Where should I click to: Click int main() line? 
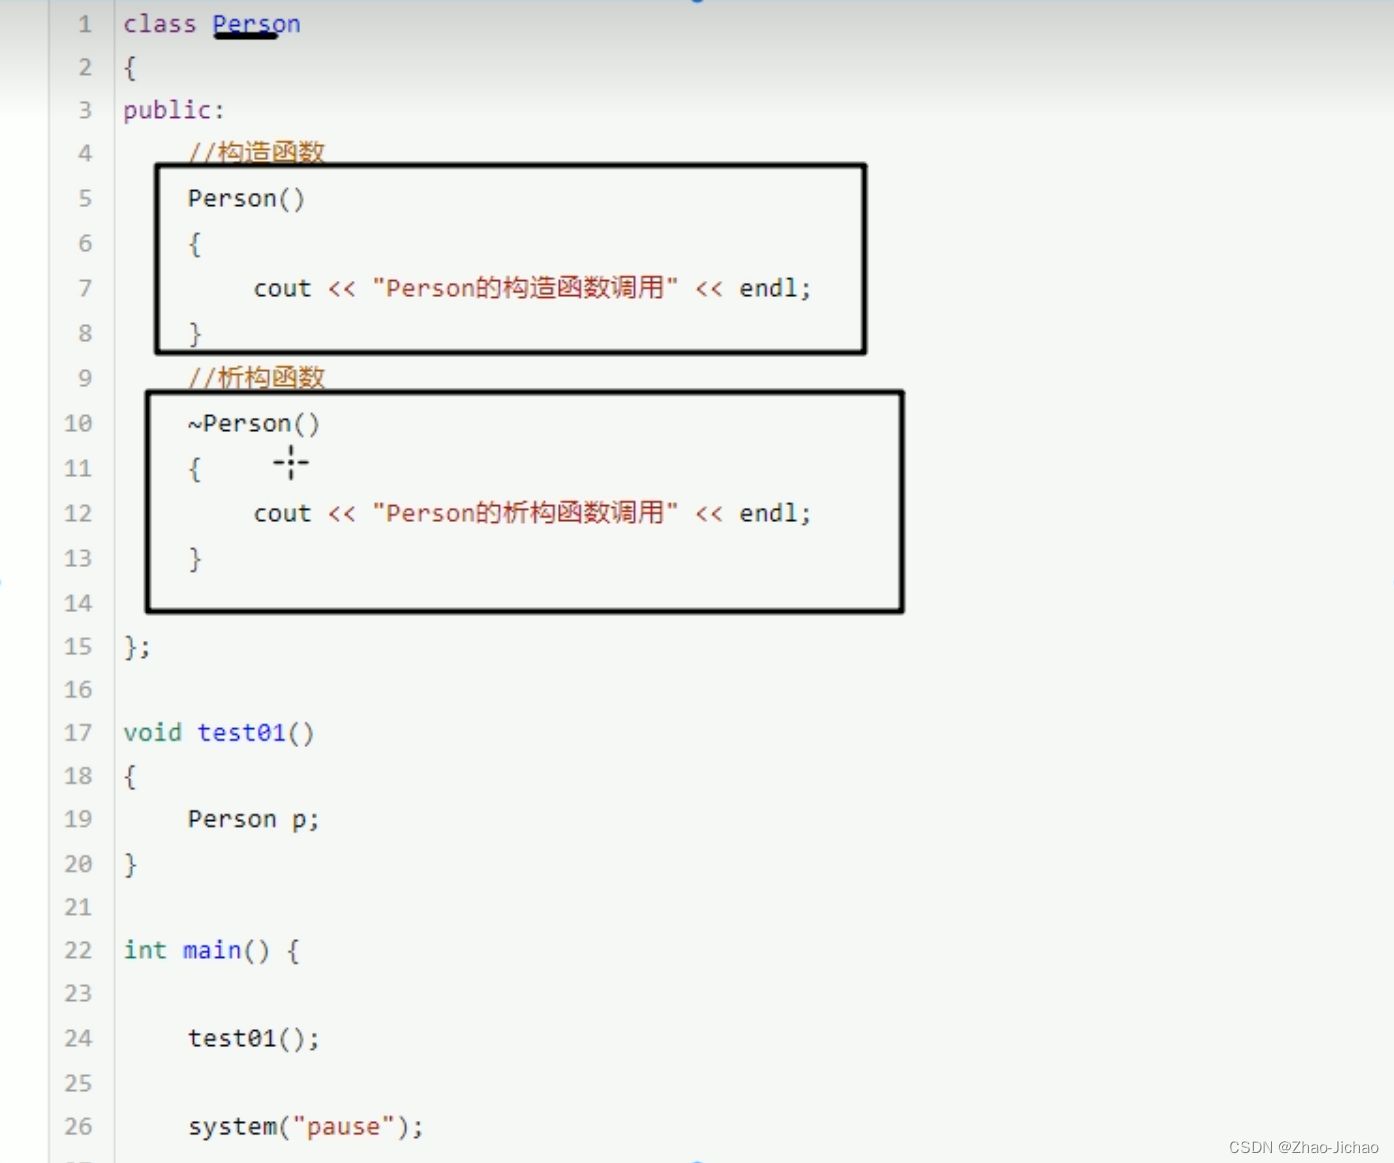[211, 950]
